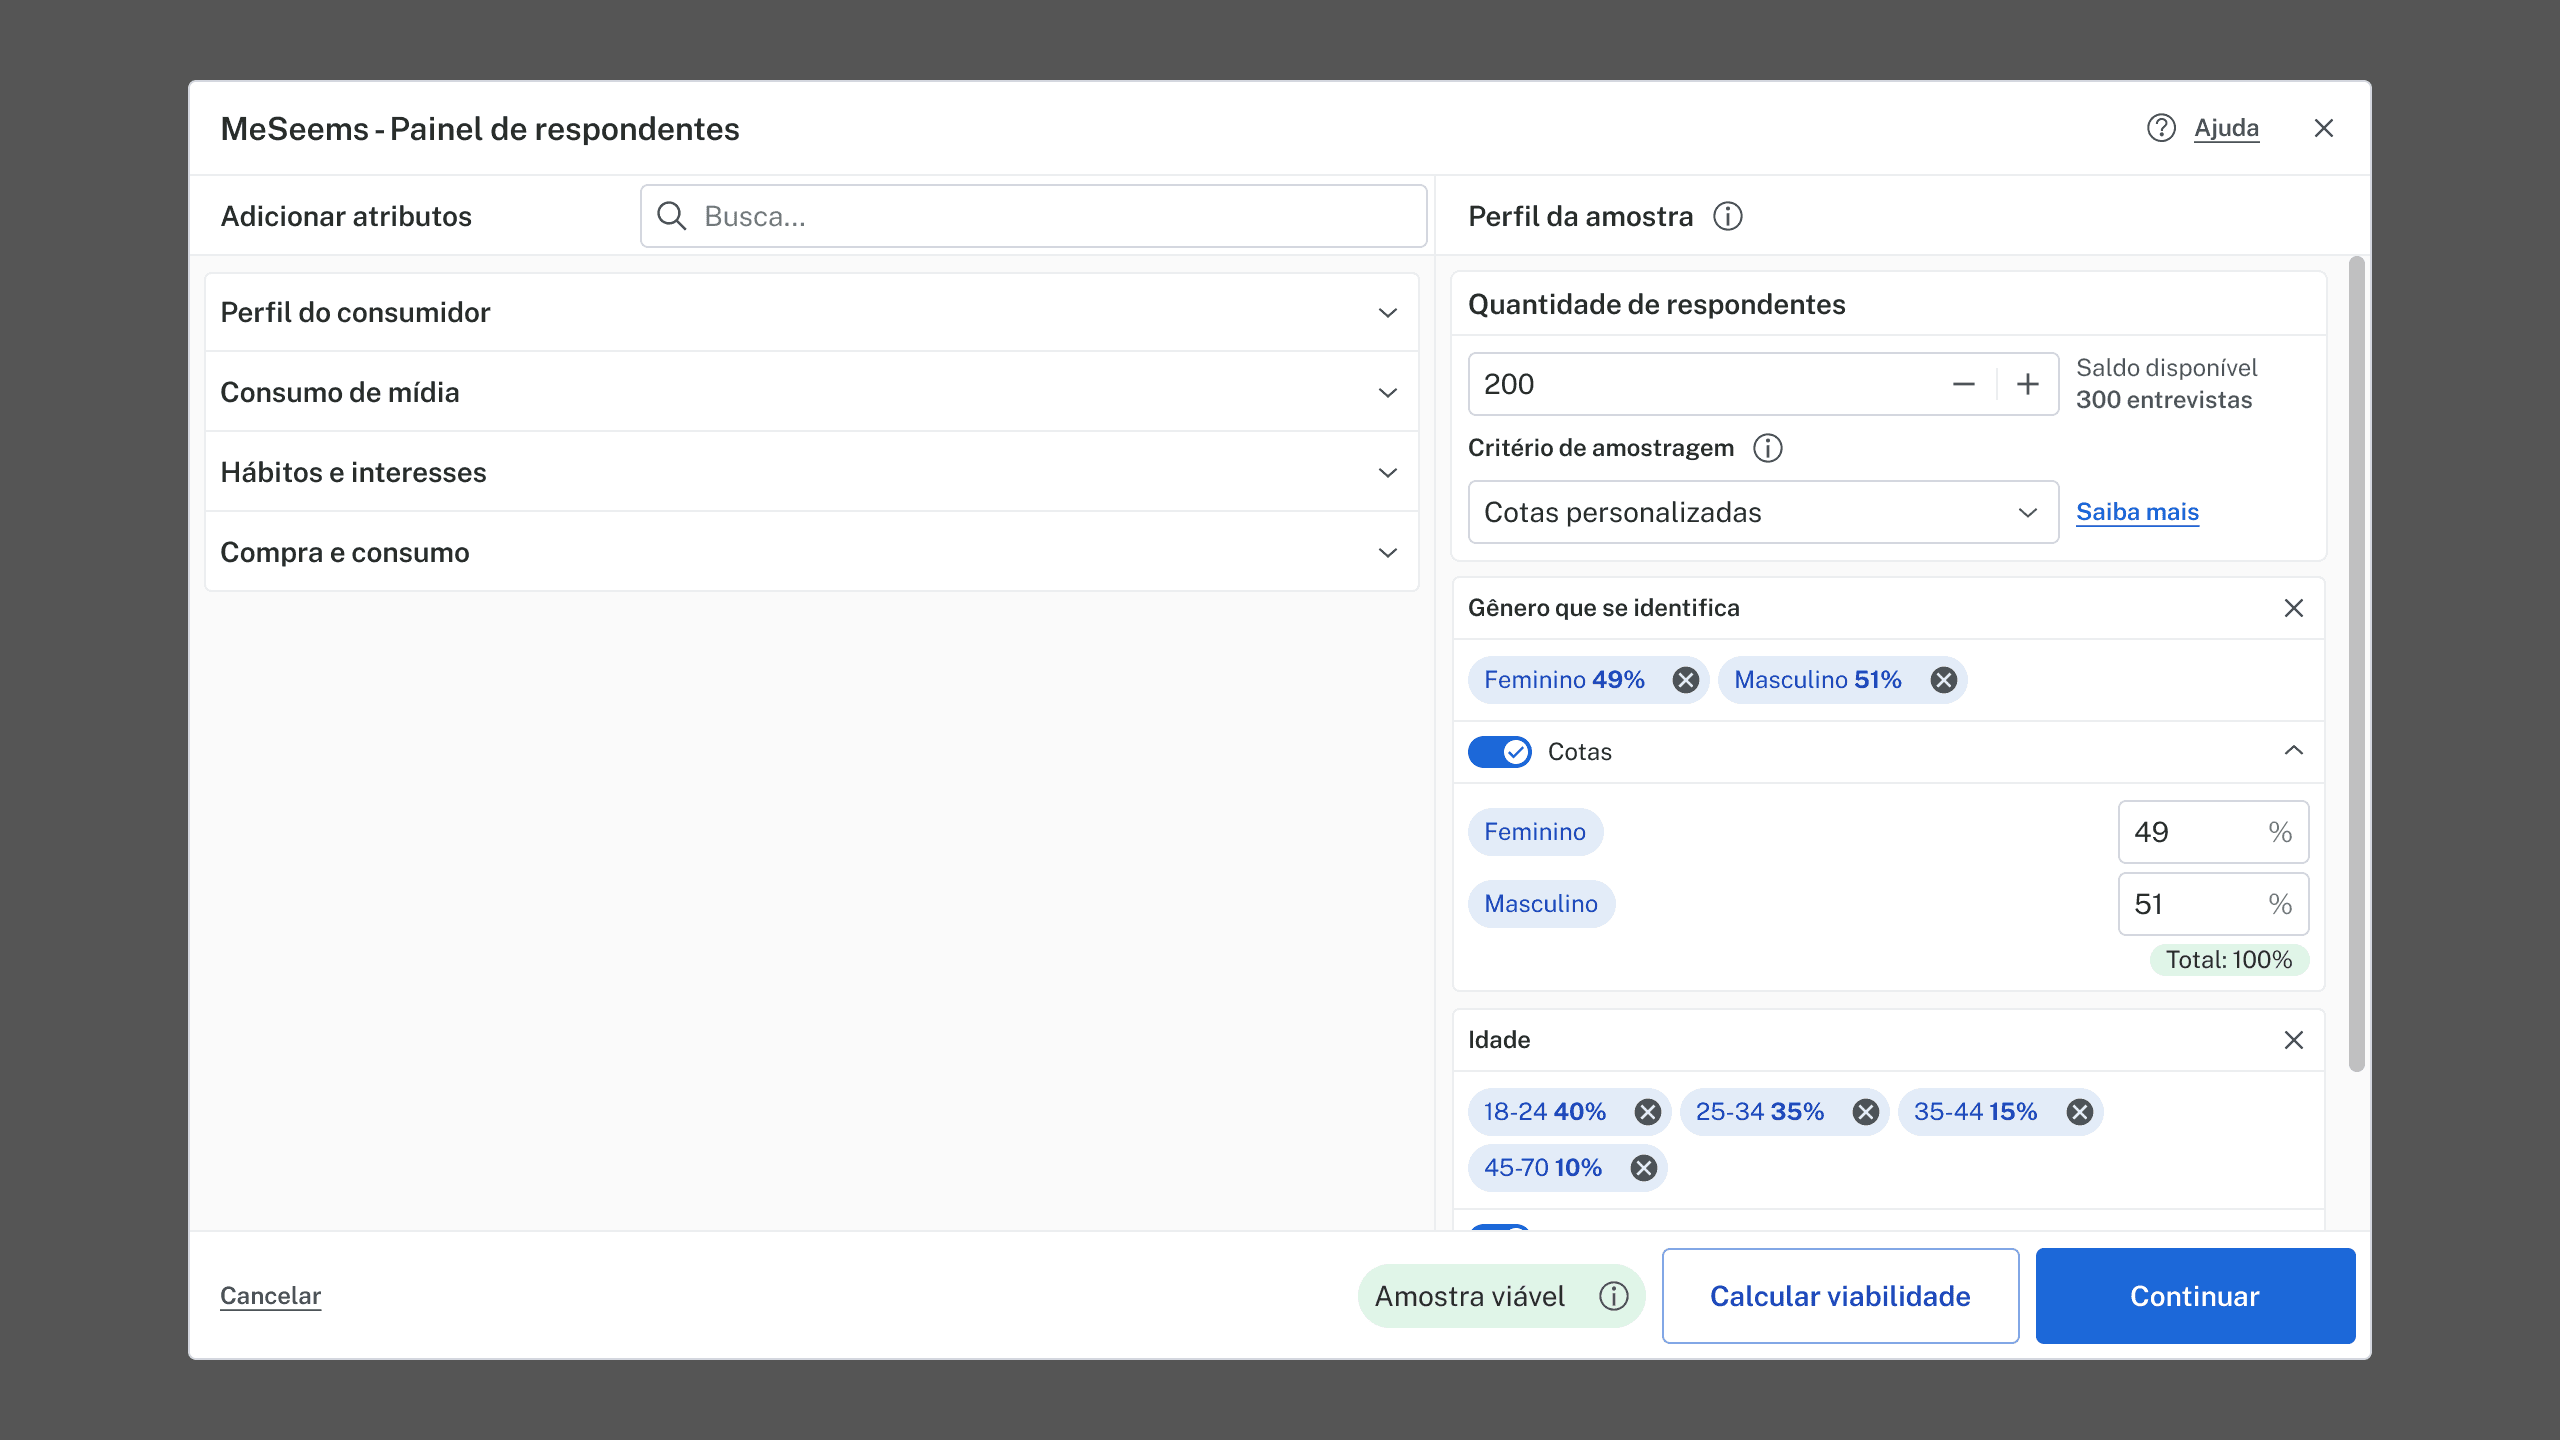Expand the Perfil do consumidor section

click(1387, 312)
